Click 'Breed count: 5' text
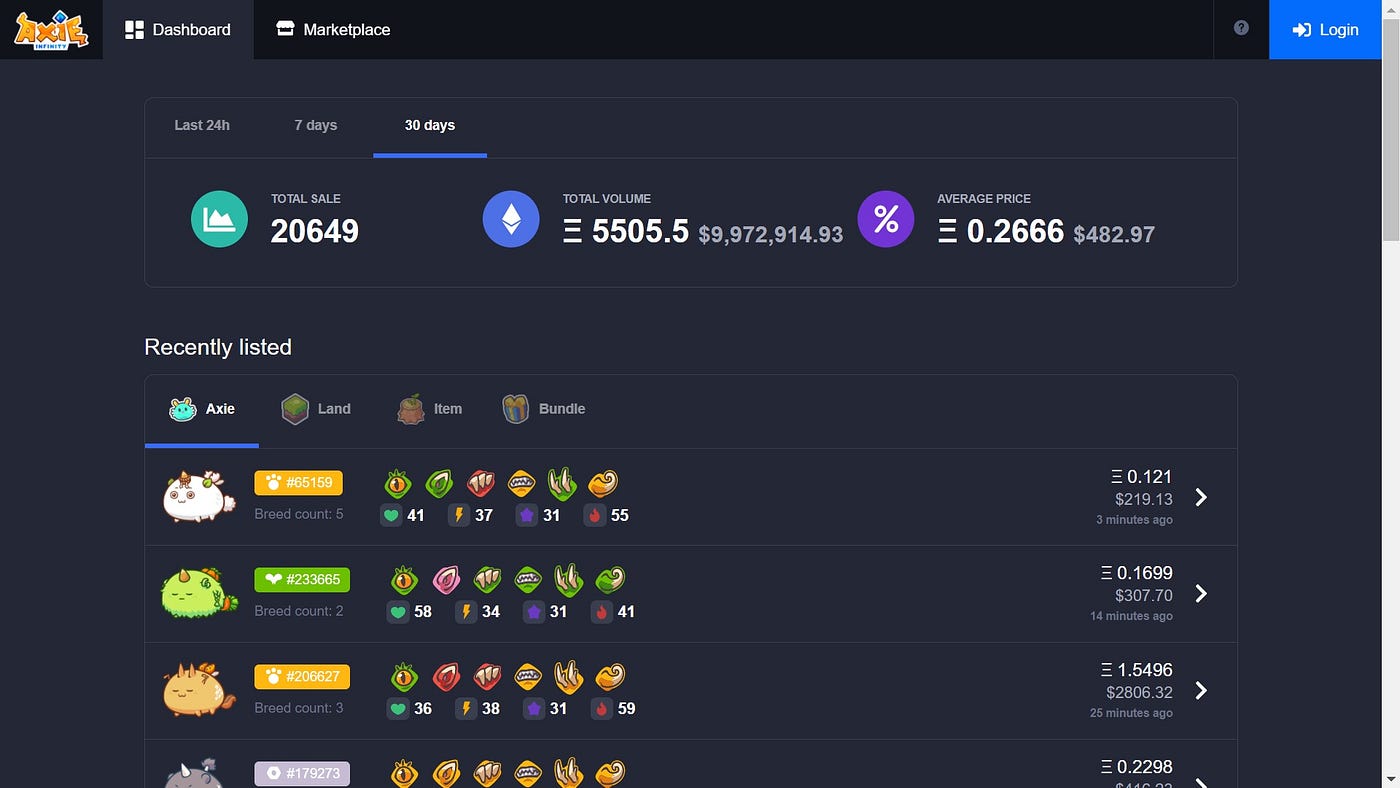This screenshot has width=1400, height=788. (299, 514)
